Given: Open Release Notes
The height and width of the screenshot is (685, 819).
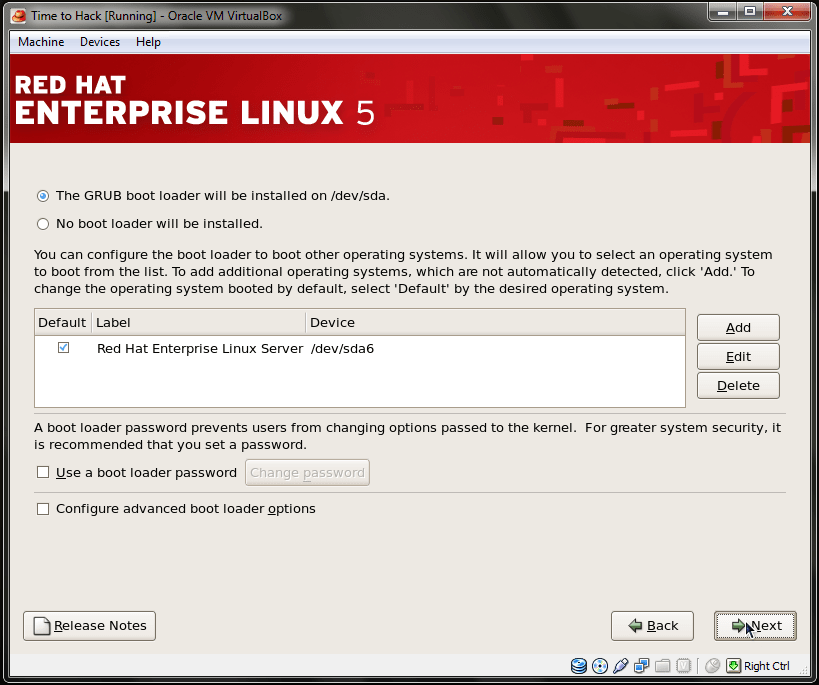Looking at the screenshot, I should pos(89,626).
